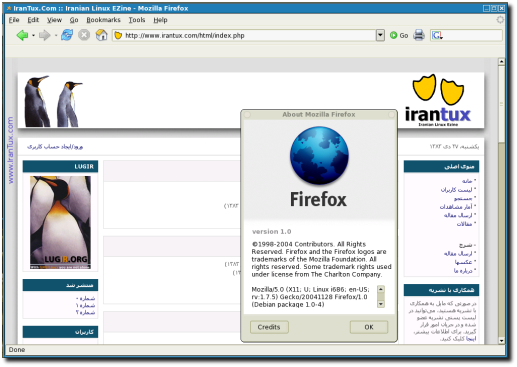Open the Back history dropdown arrow
This screenshot has width=517, height=367.
click(33, 35)
